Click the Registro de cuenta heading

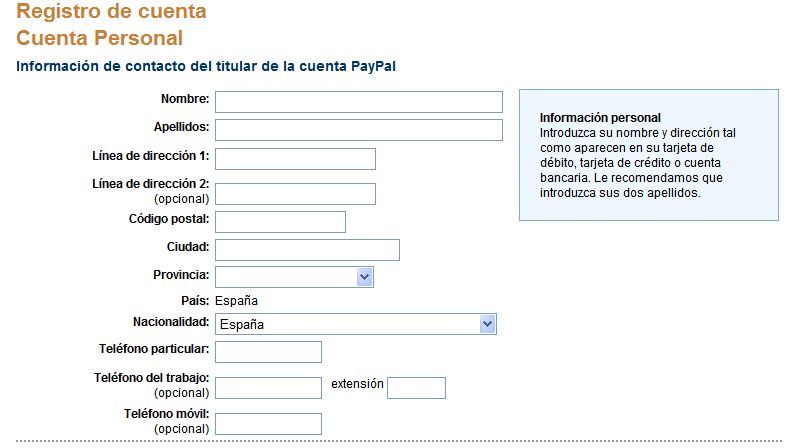point(111,11)
